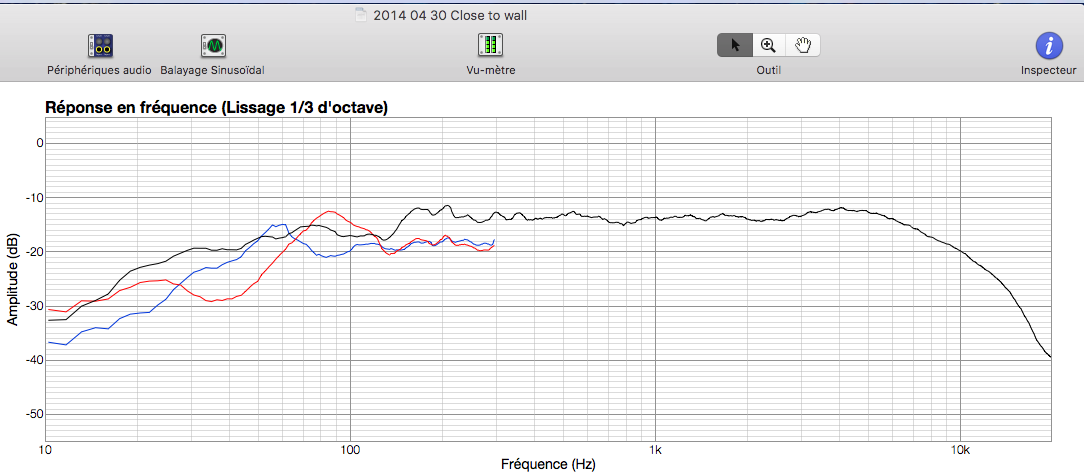
Task: Click the document icon in title bar
Action: (359, 15)
